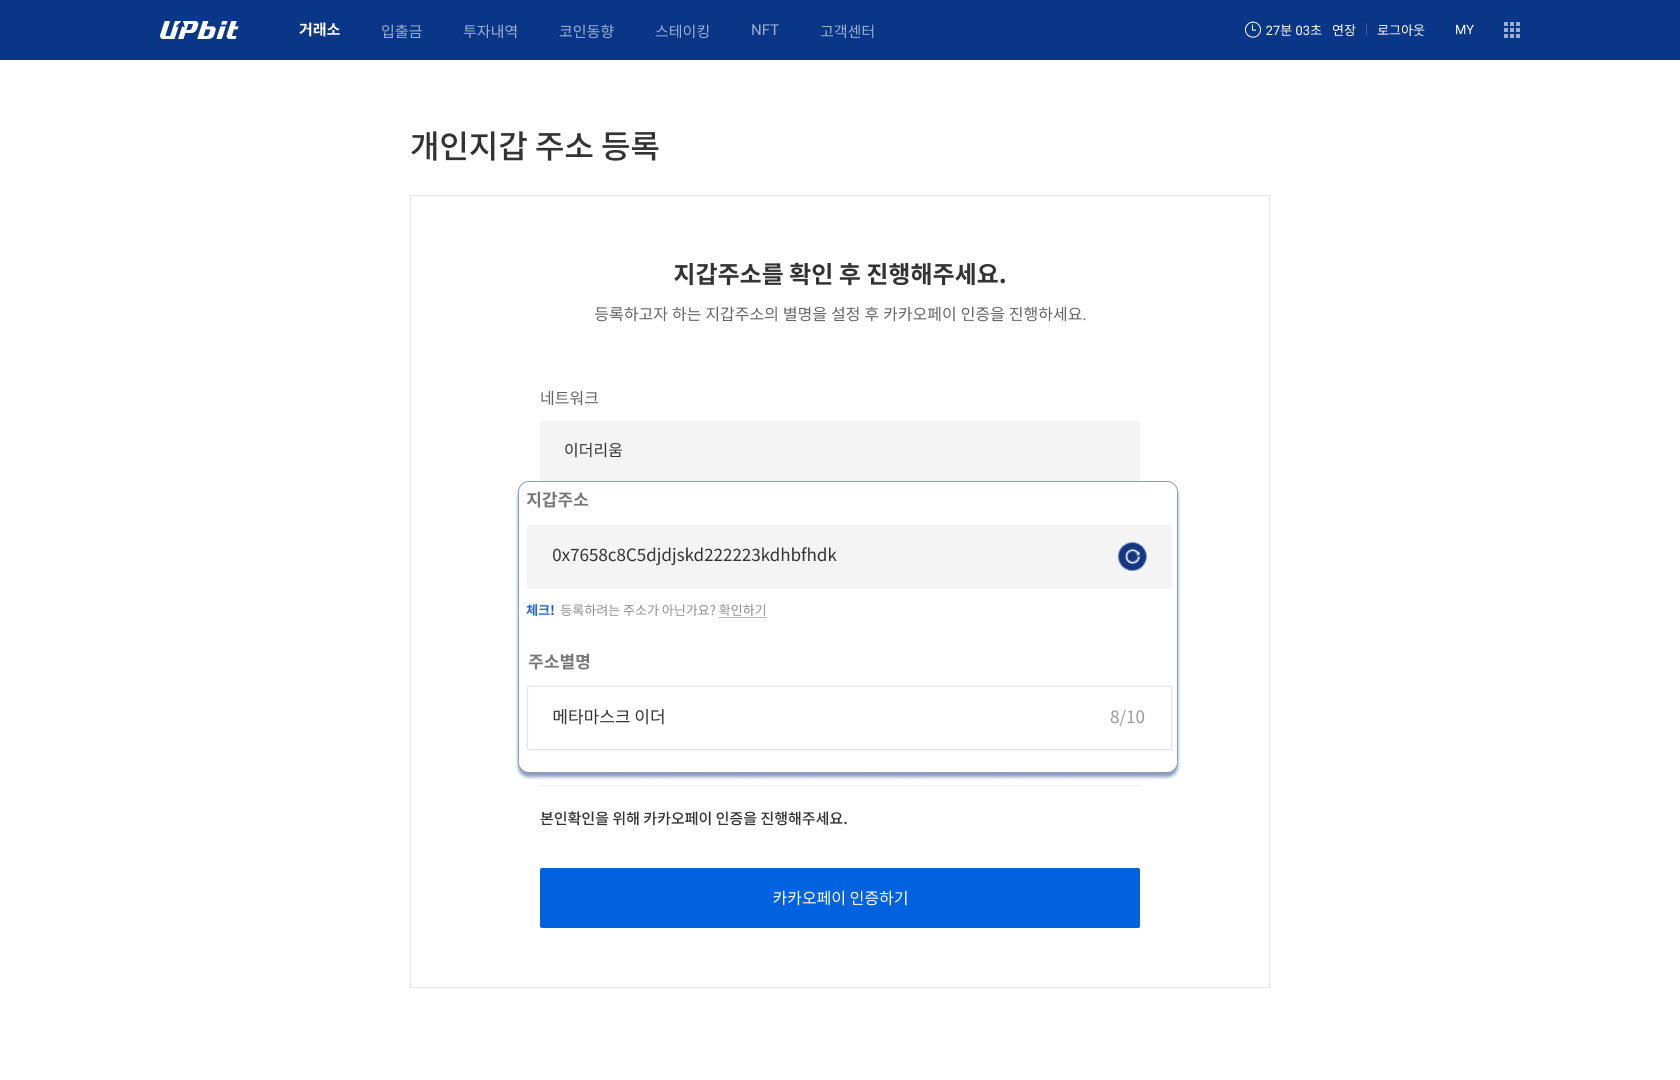Open the 입출금 menu
The image size is (1680, 1080).
click(x=401, y=31)
